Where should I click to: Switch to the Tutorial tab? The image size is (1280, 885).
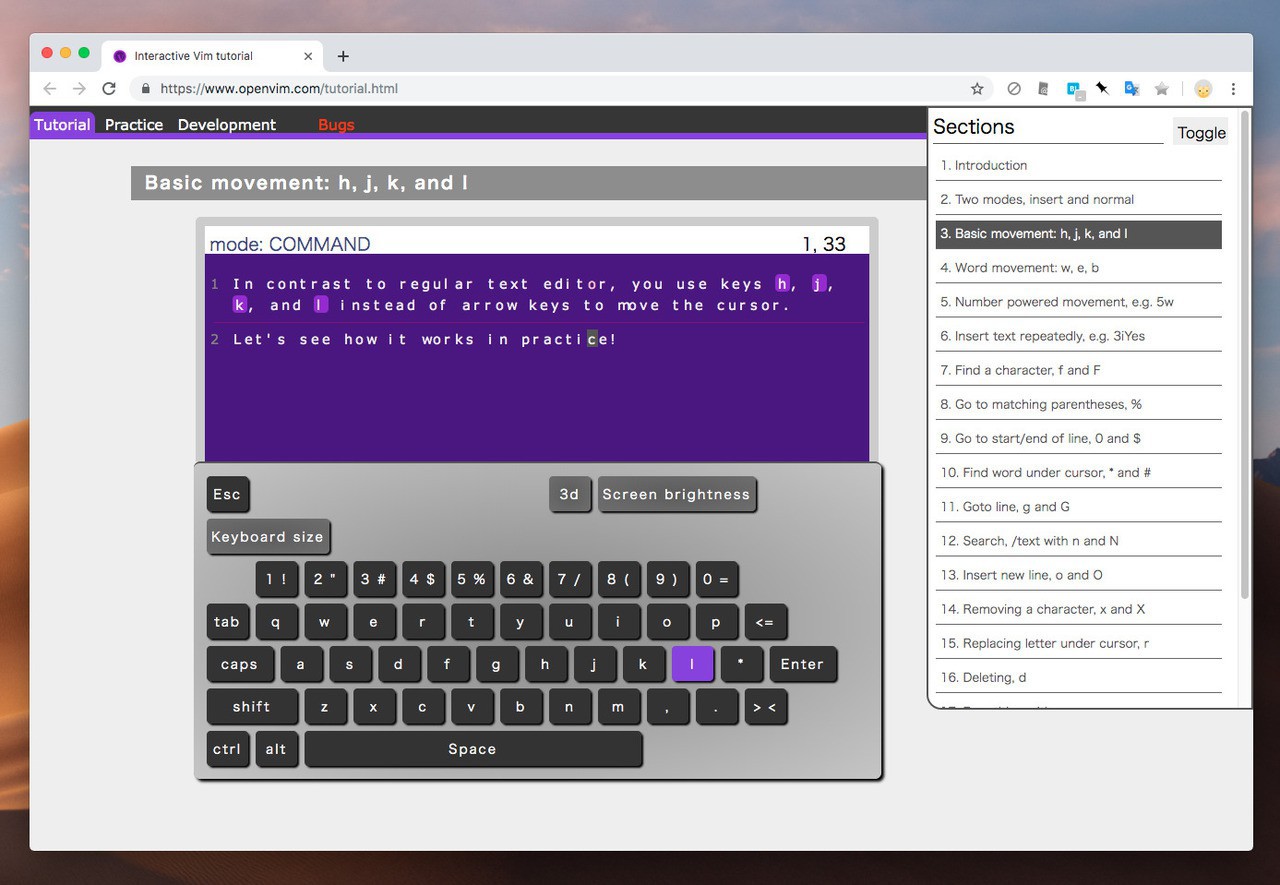(62, 124)
